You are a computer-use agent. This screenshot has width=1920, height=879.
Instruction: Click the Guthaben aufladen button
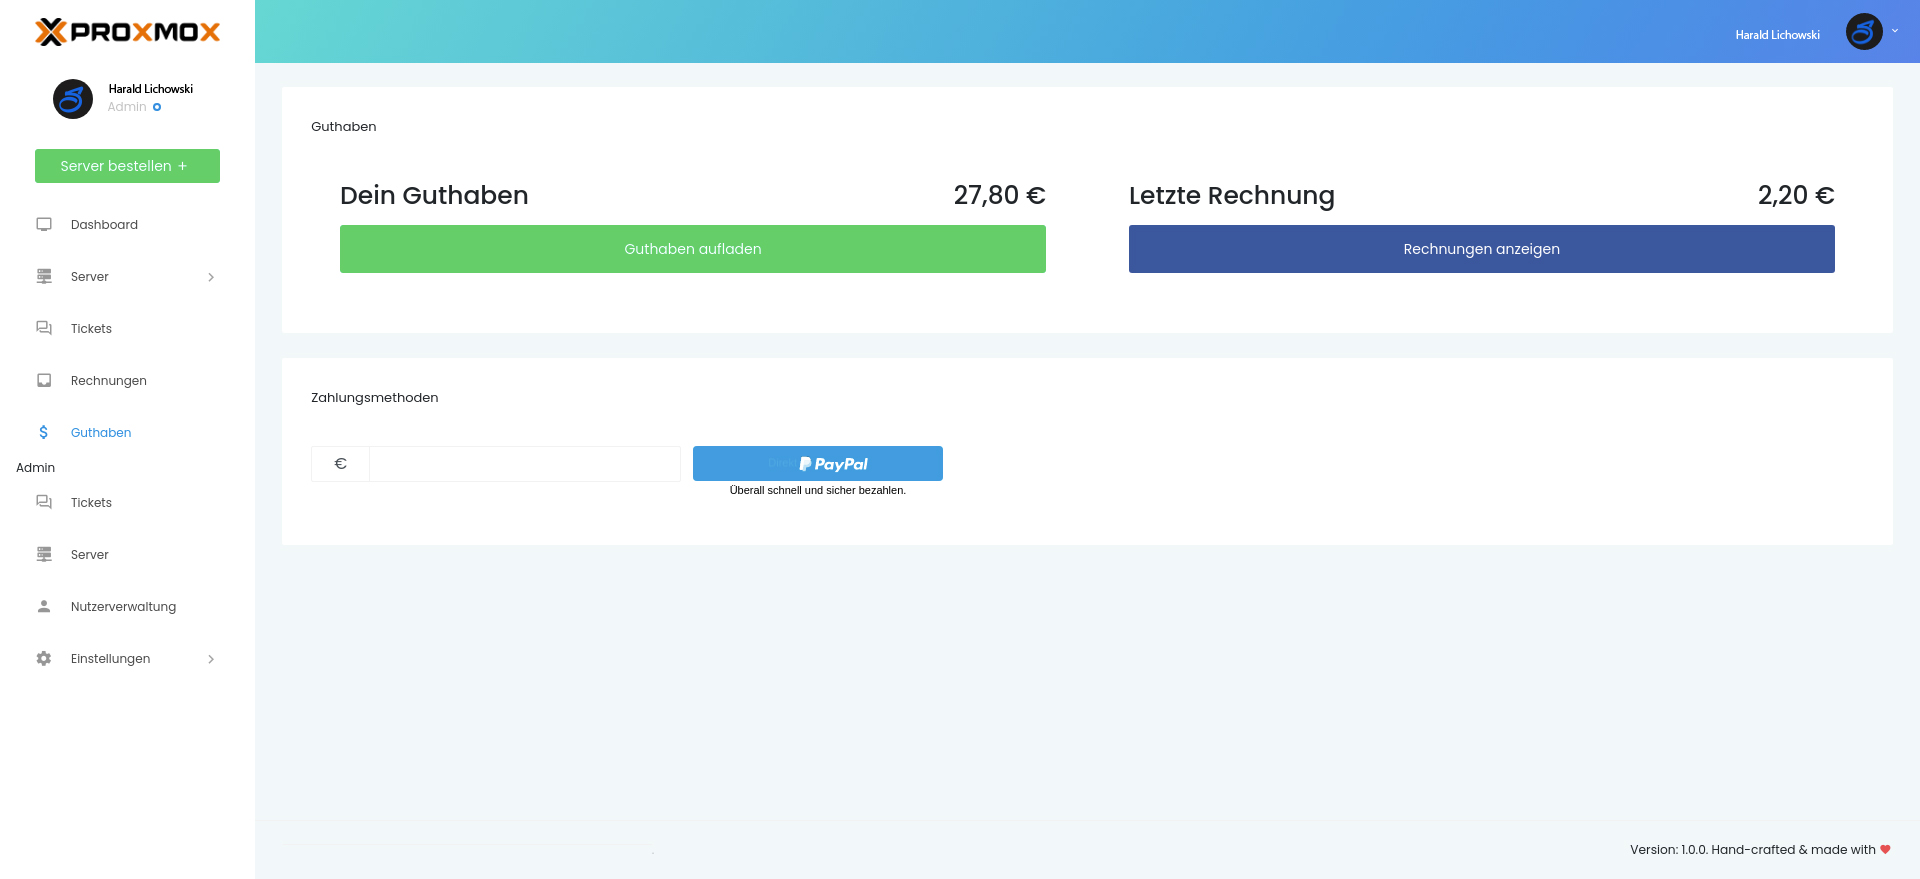(692, 249)
